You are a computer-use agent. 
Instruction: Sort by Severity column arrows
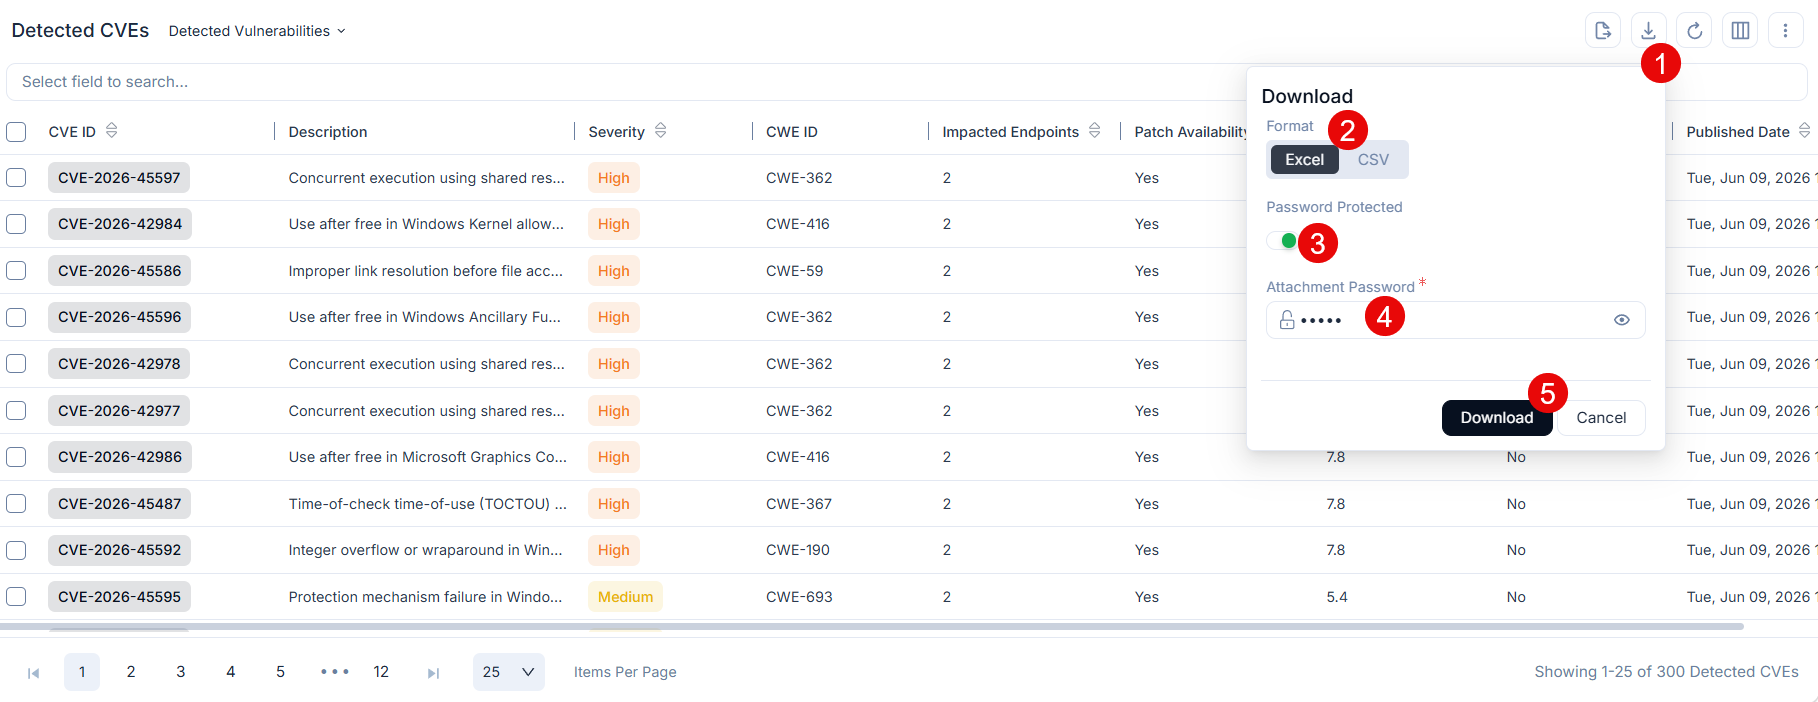tap(660, 130)
